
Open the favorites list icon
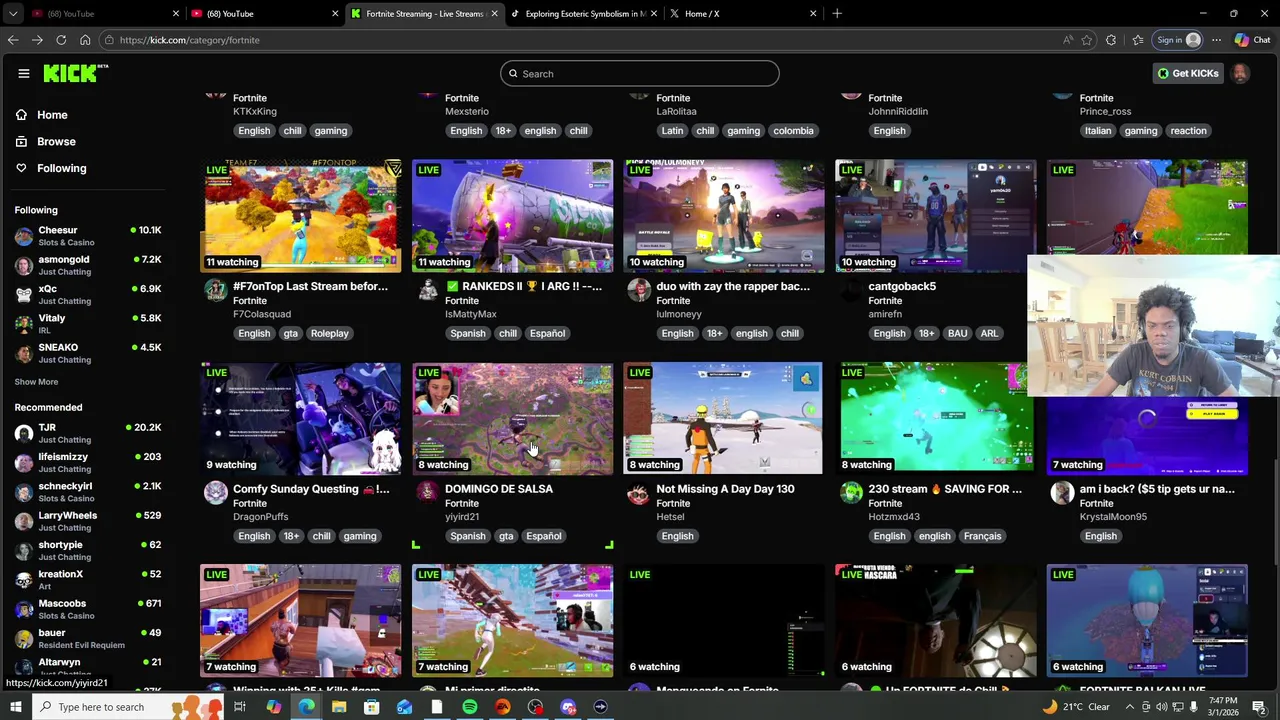(1138, 40)
